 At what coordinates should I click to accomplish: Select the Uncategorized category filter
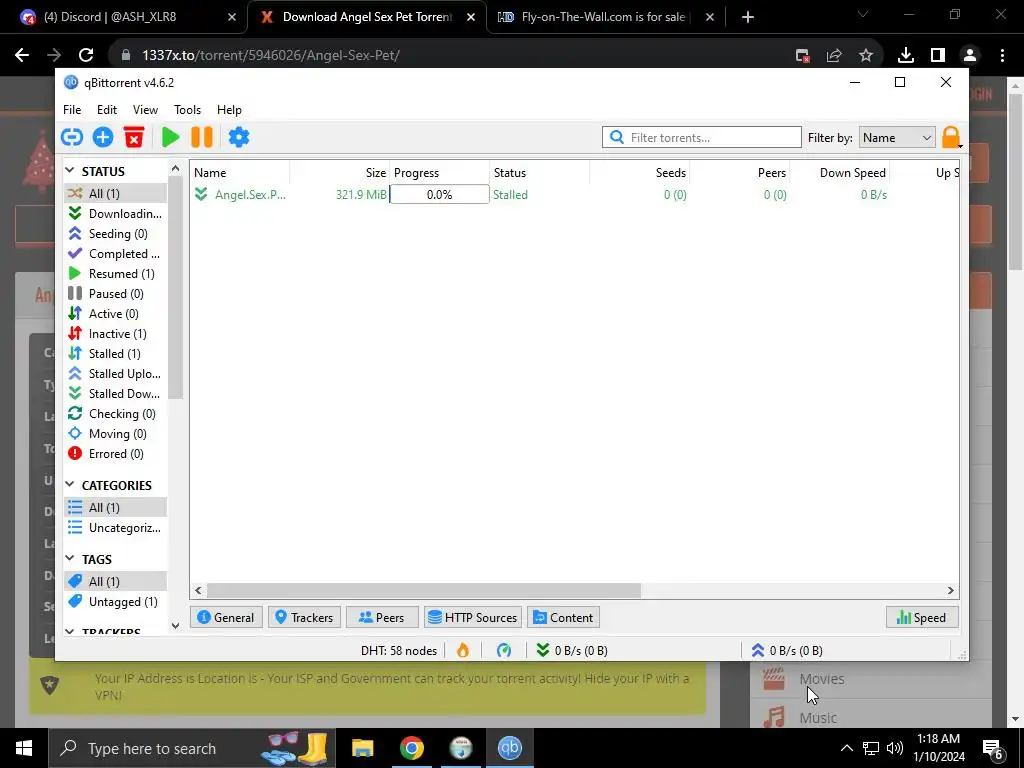pyautogui.click(x=116, y=528)
